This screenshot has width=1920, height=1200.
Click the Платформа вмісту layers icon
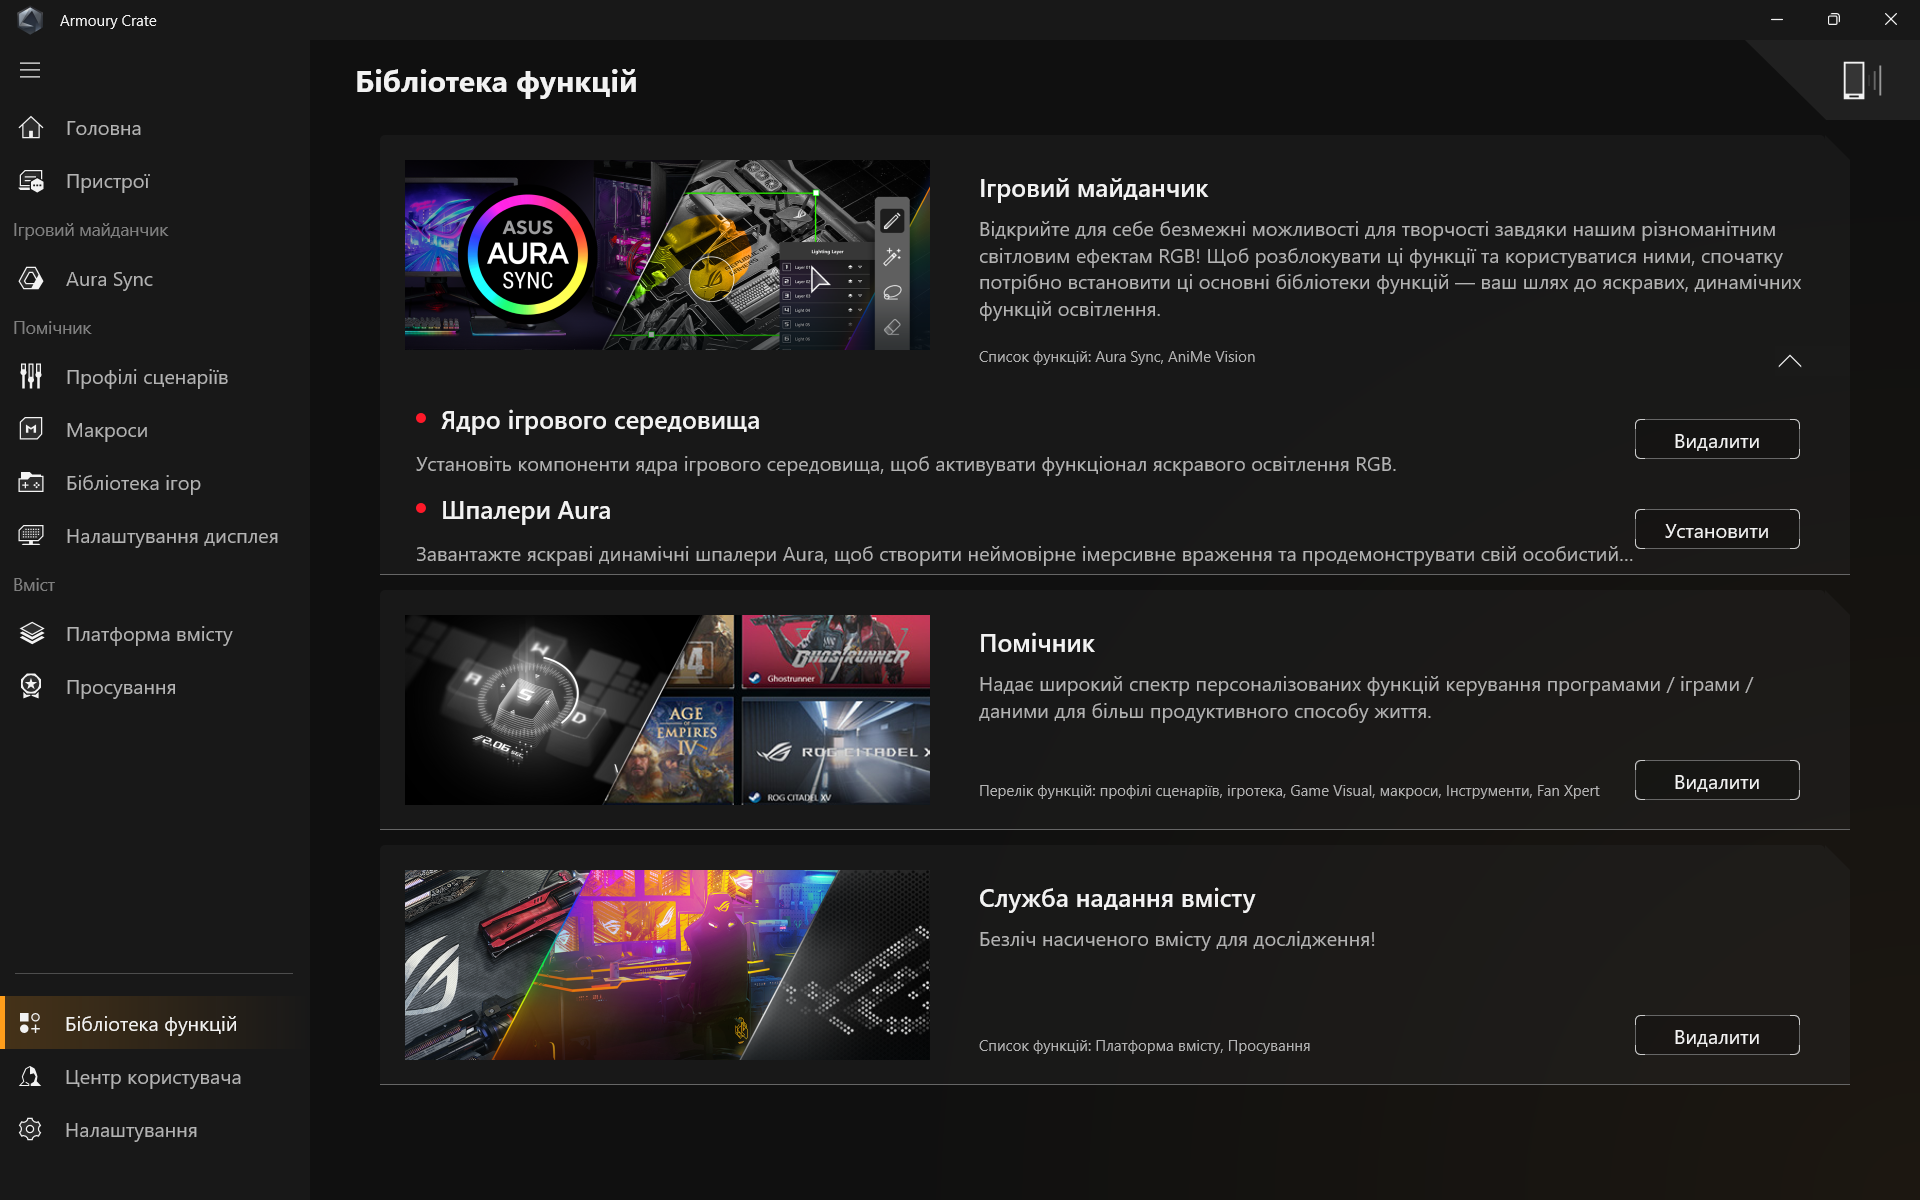[x=31, y=634]
